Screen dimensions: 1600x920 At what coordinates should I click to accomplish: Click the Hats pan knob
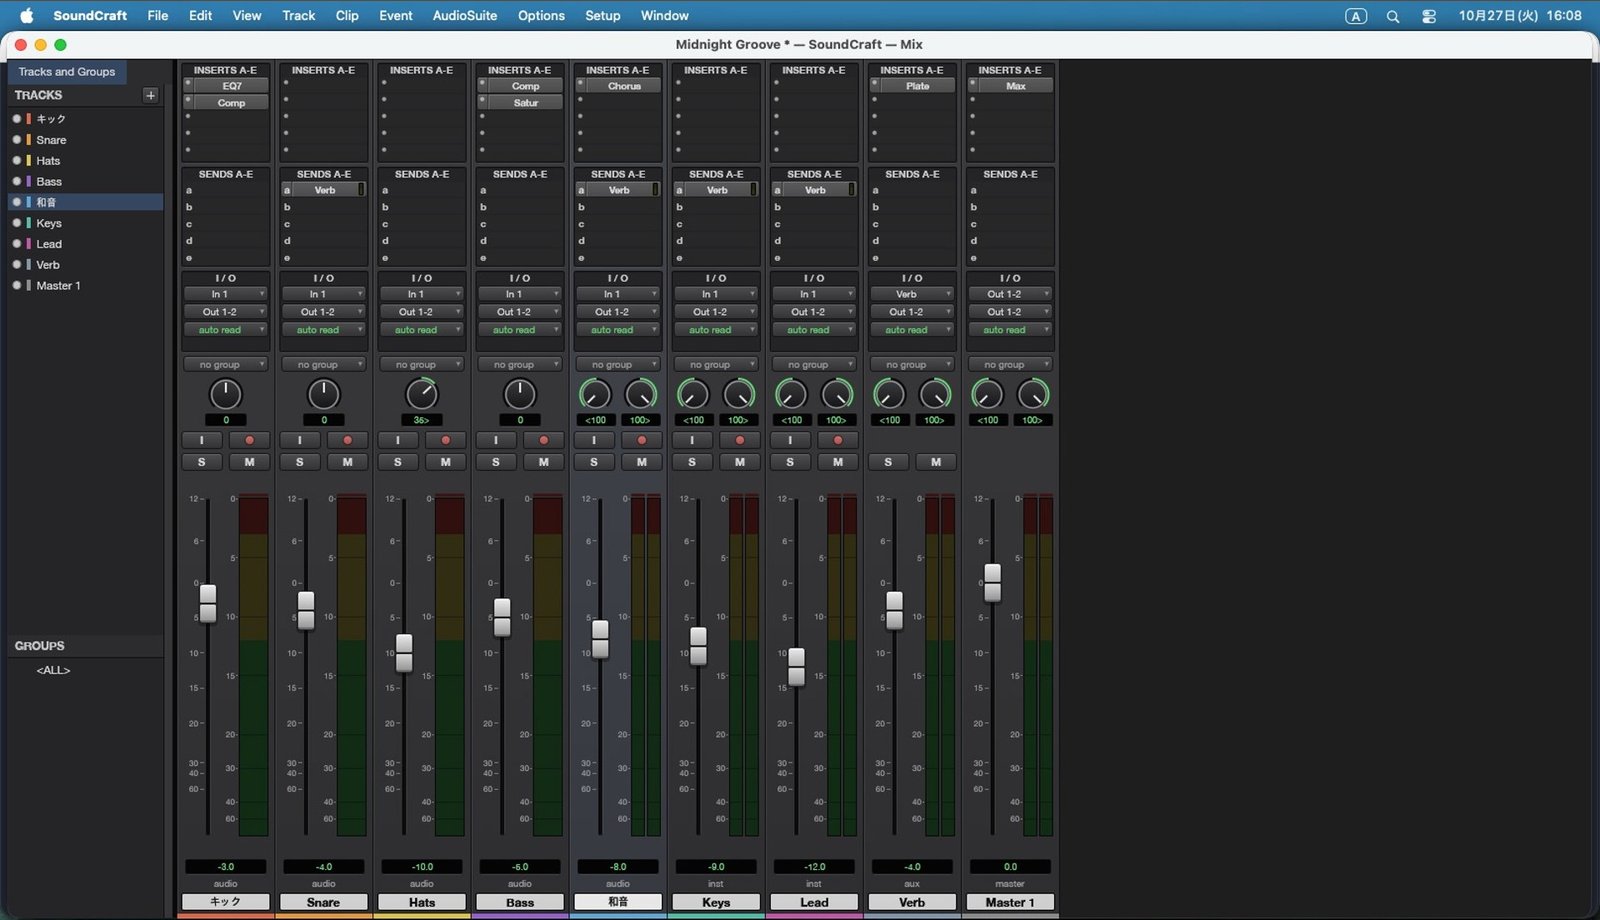[x=421, y=394]
